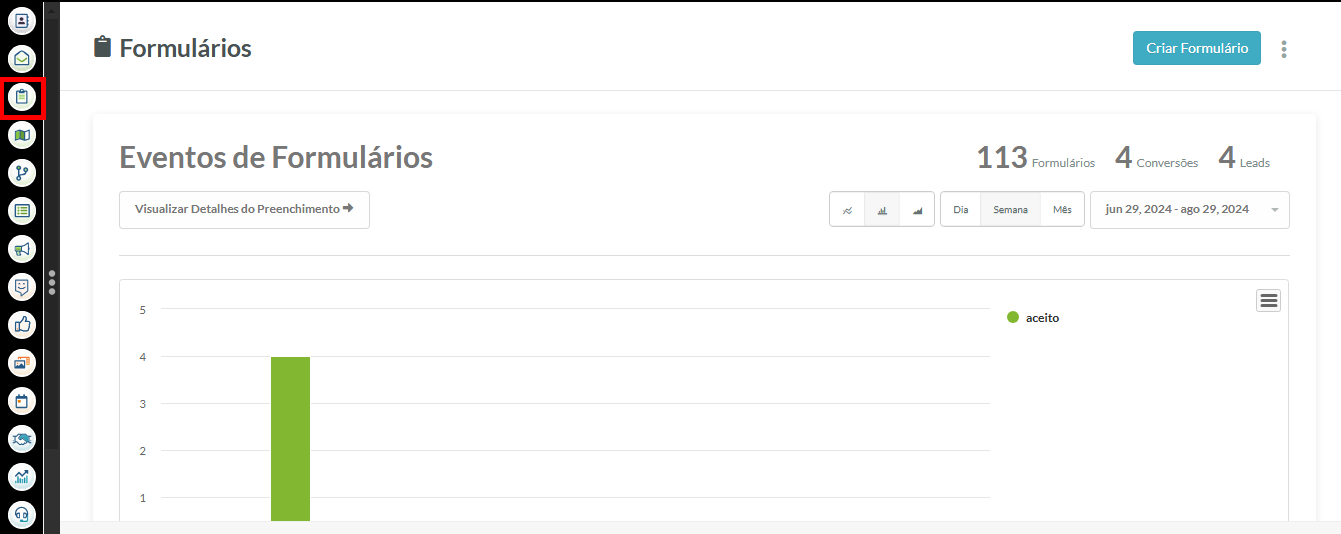1341x534 pixels.
Task: Open the email envelope sidebar icon
Action: coord(22,58)
